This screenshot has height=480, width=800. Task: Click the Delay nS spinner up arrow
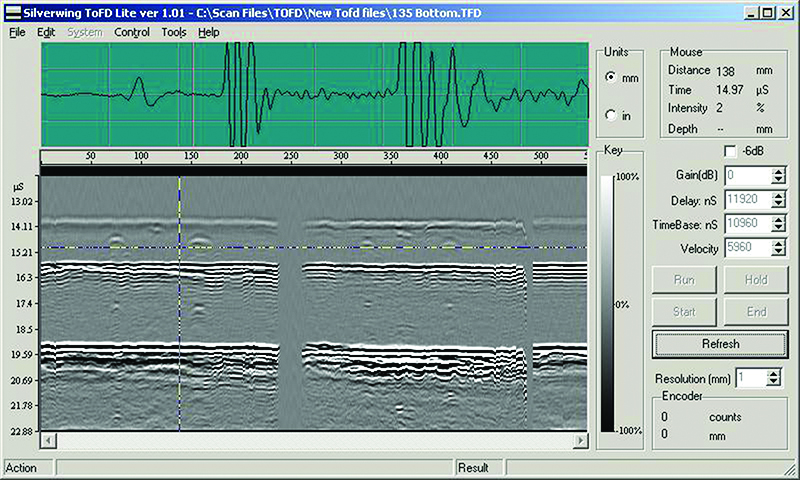[x=778, y=195]
